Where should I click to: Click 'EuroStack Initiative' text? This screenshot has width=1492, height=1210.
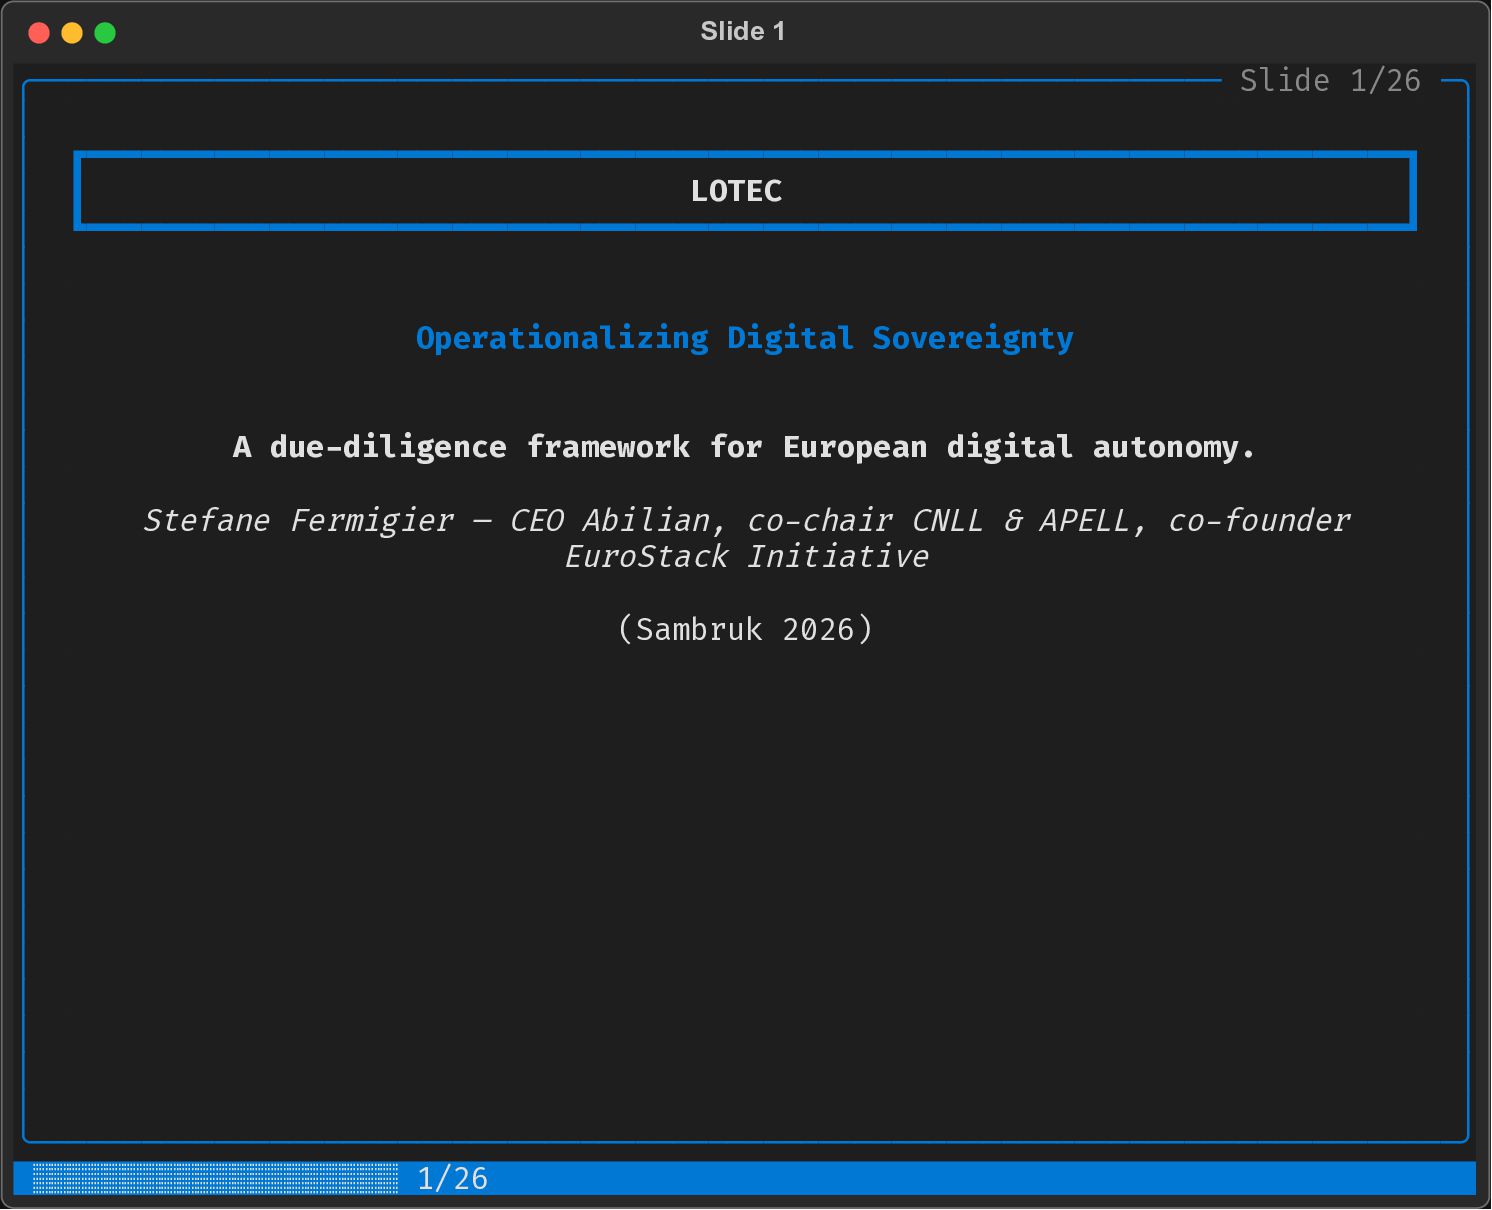(x=746, y=556)
